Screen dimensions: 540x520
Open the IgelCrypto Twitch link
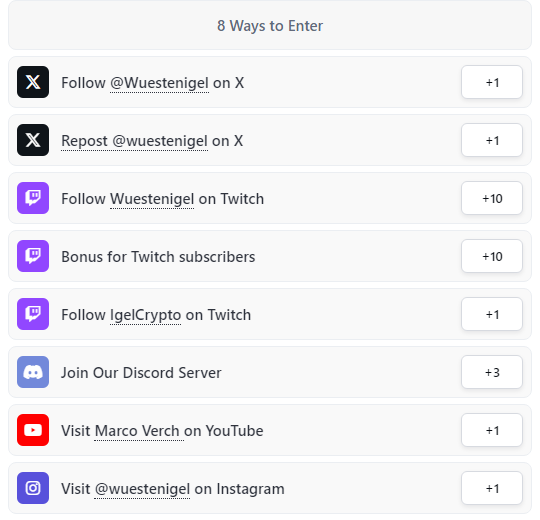145,315
